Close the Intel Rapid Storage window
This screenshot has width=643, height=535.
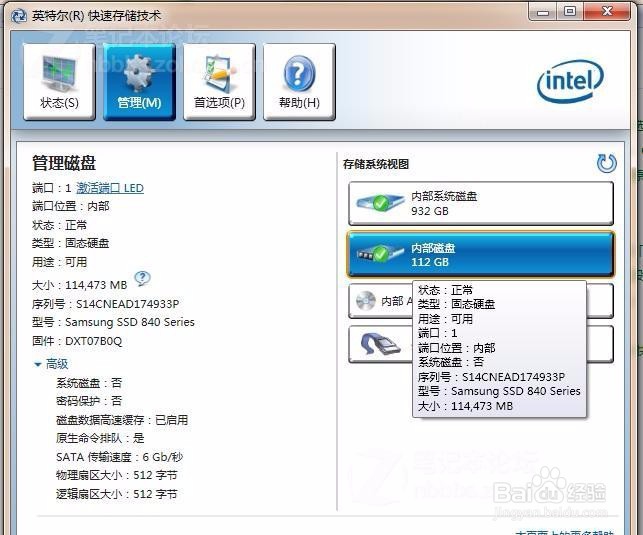[607, 11]
